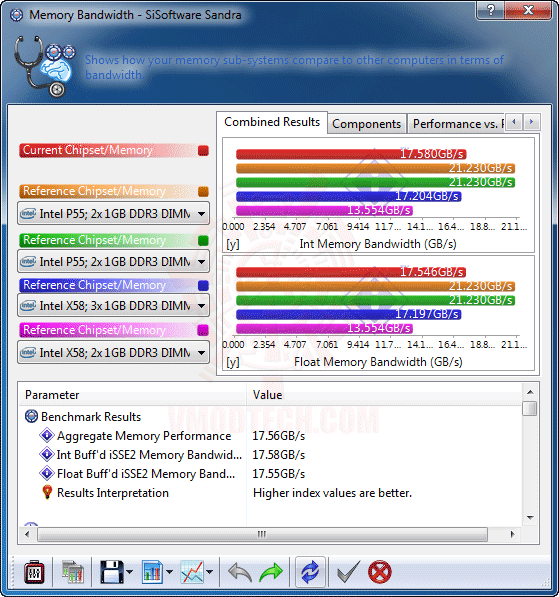Click the results list scroll down arrow
The height and width of the screenshot is (597, 559).
[530, 517]
